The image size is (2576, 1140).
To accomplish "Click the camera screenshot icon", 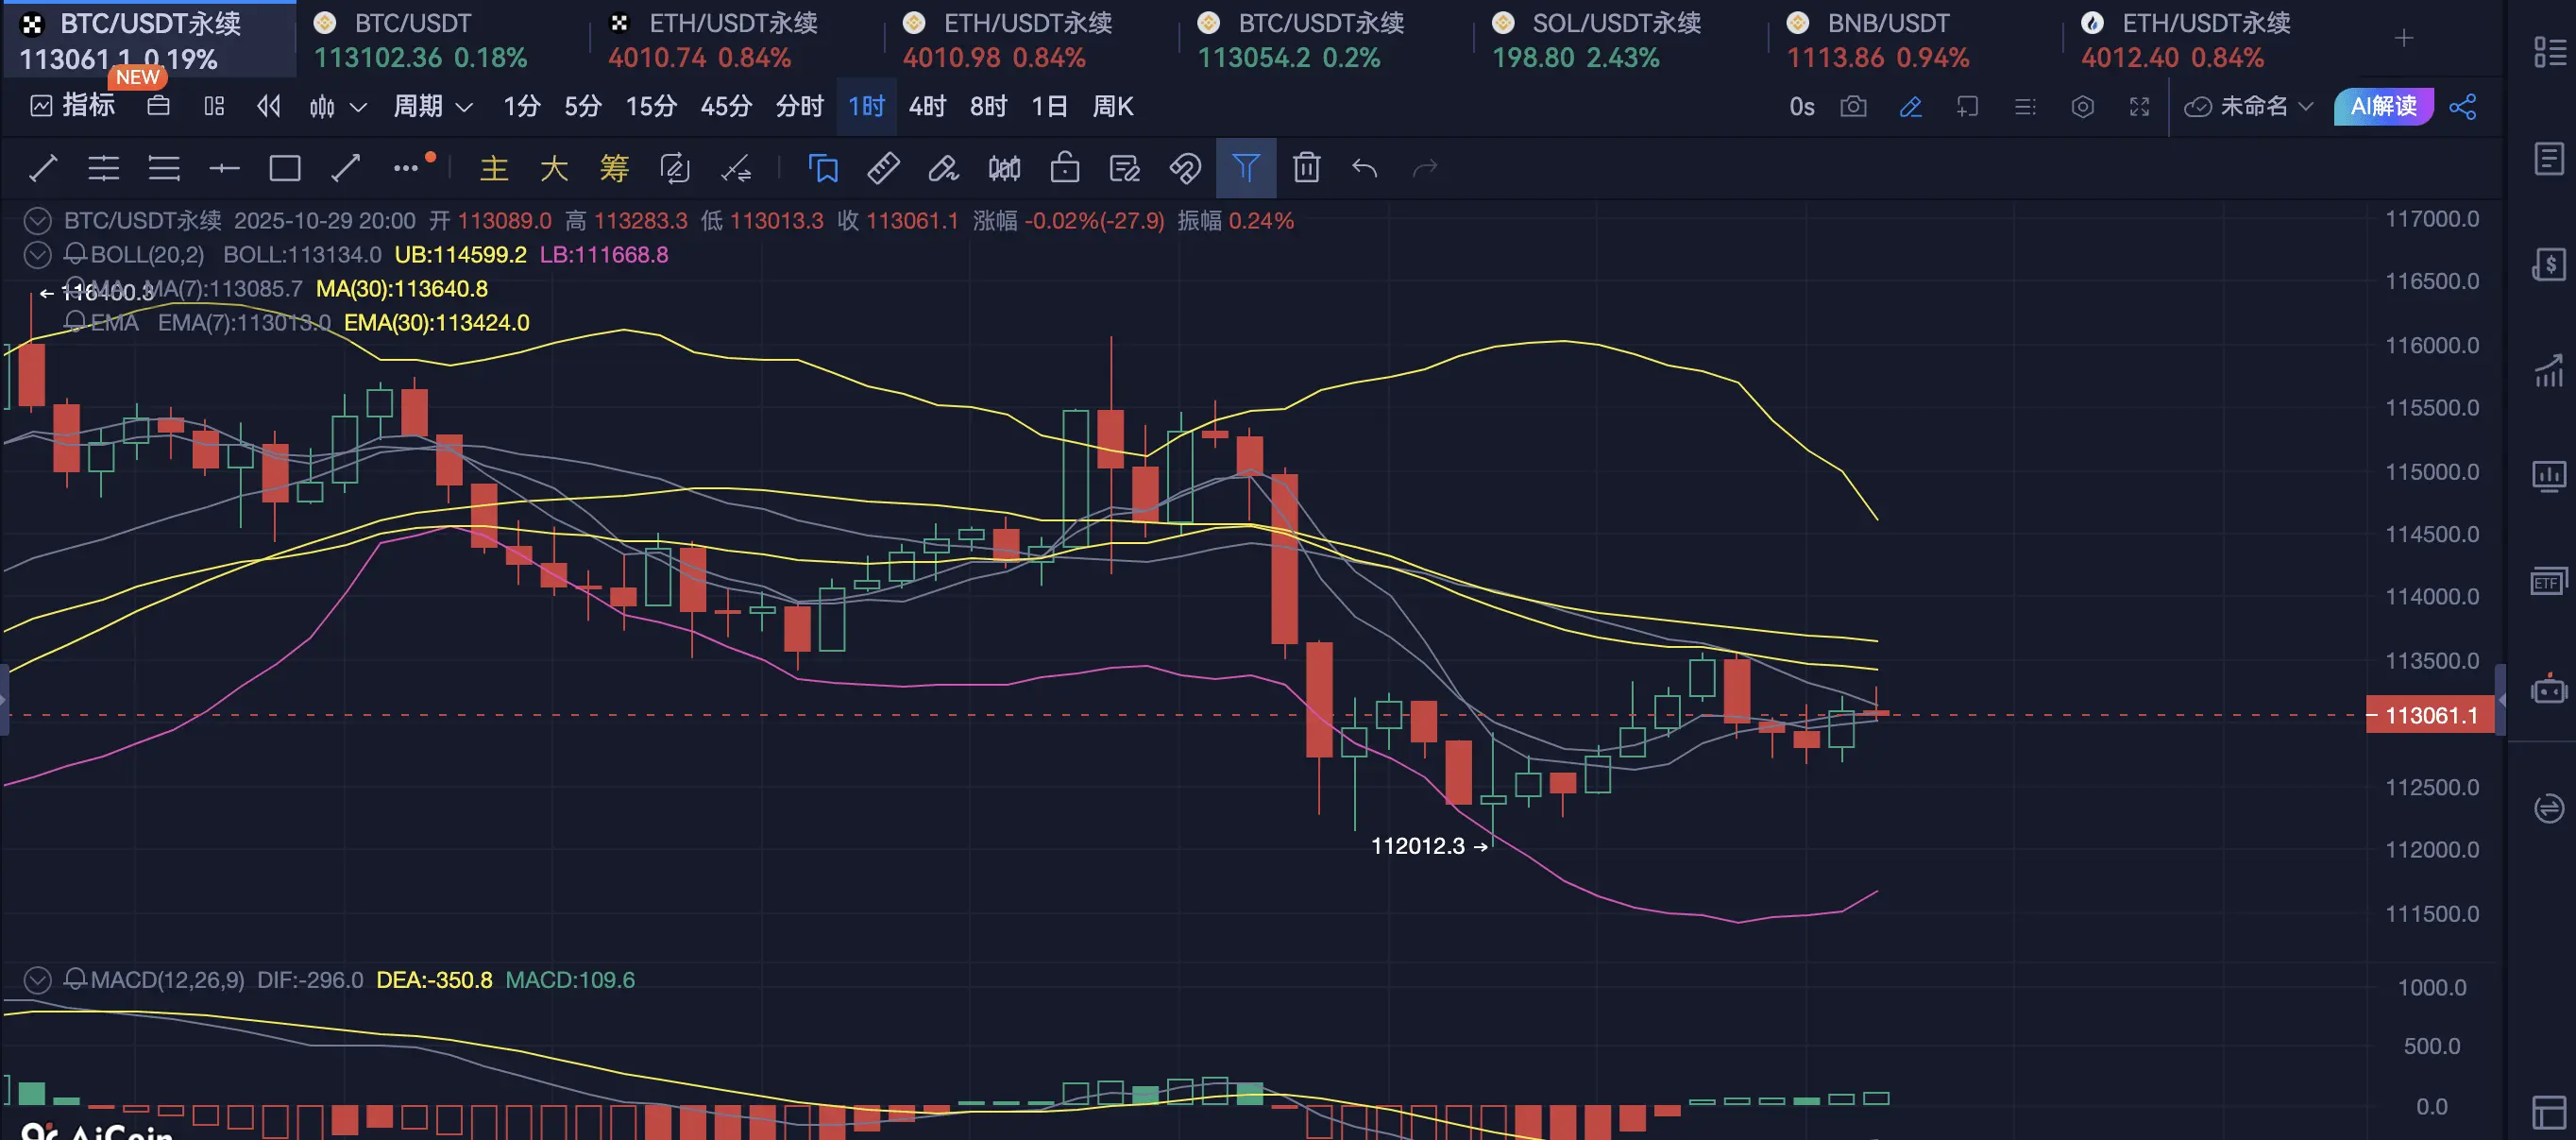I will (1853, 106).
